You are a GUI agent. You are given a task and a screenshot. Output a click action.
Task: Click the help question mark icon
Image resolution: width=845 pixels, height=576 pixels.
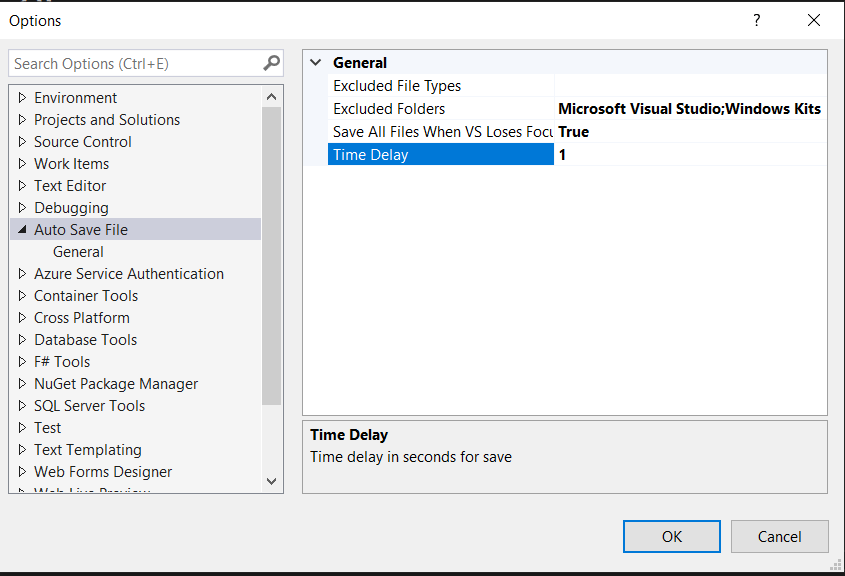pos(757,20)
